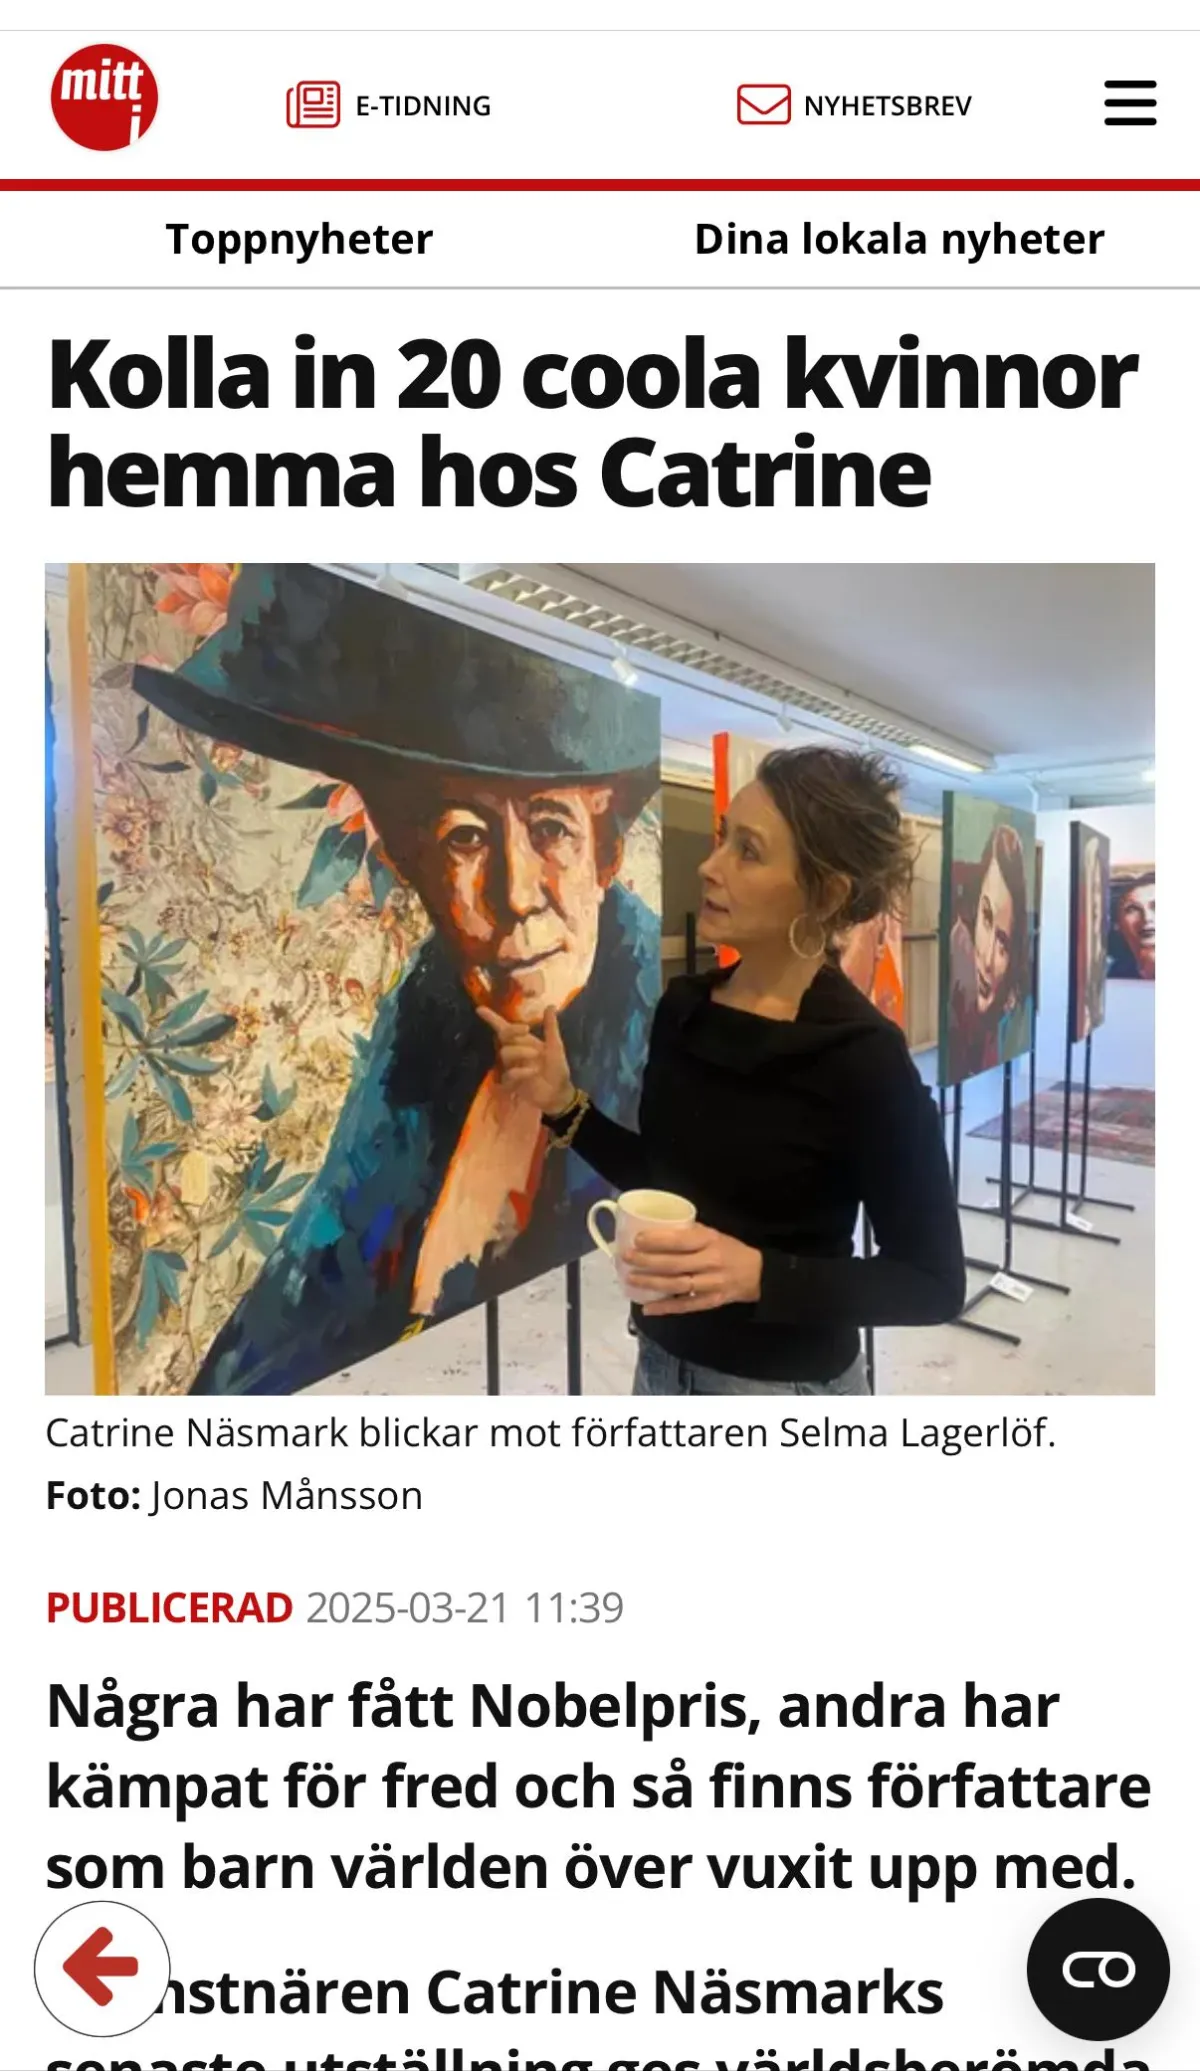
Task: Open the Mitt i logo homepage
Action: 104,98
